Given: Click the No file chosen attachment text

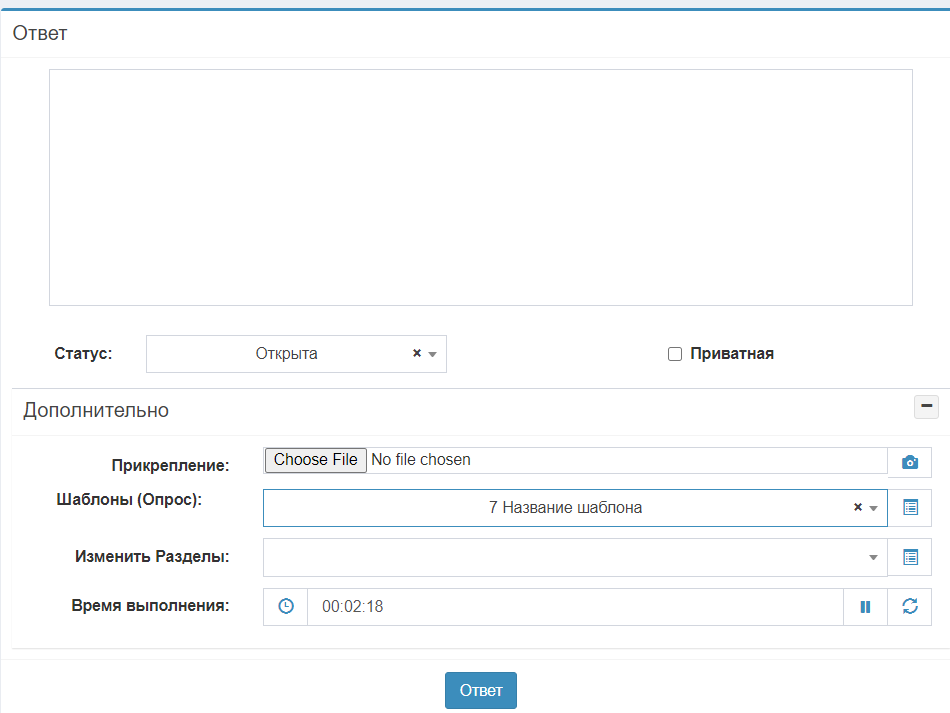Looking at the screenshot, I should [x=420, y=460].
